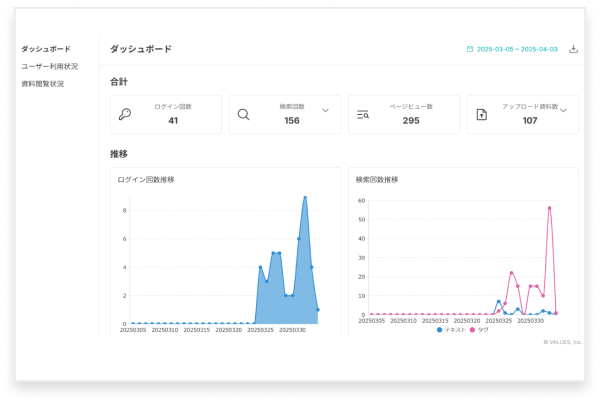Click the upload document icon
600x403 pixels.
(x=482, y=114)
